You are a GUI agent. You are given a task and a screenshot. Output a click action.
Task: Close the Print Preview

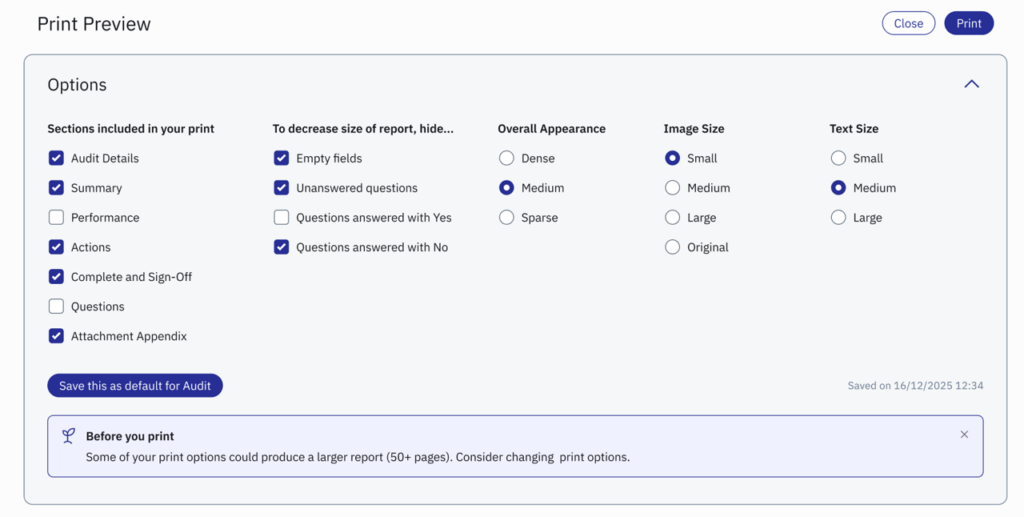(908, 23)
